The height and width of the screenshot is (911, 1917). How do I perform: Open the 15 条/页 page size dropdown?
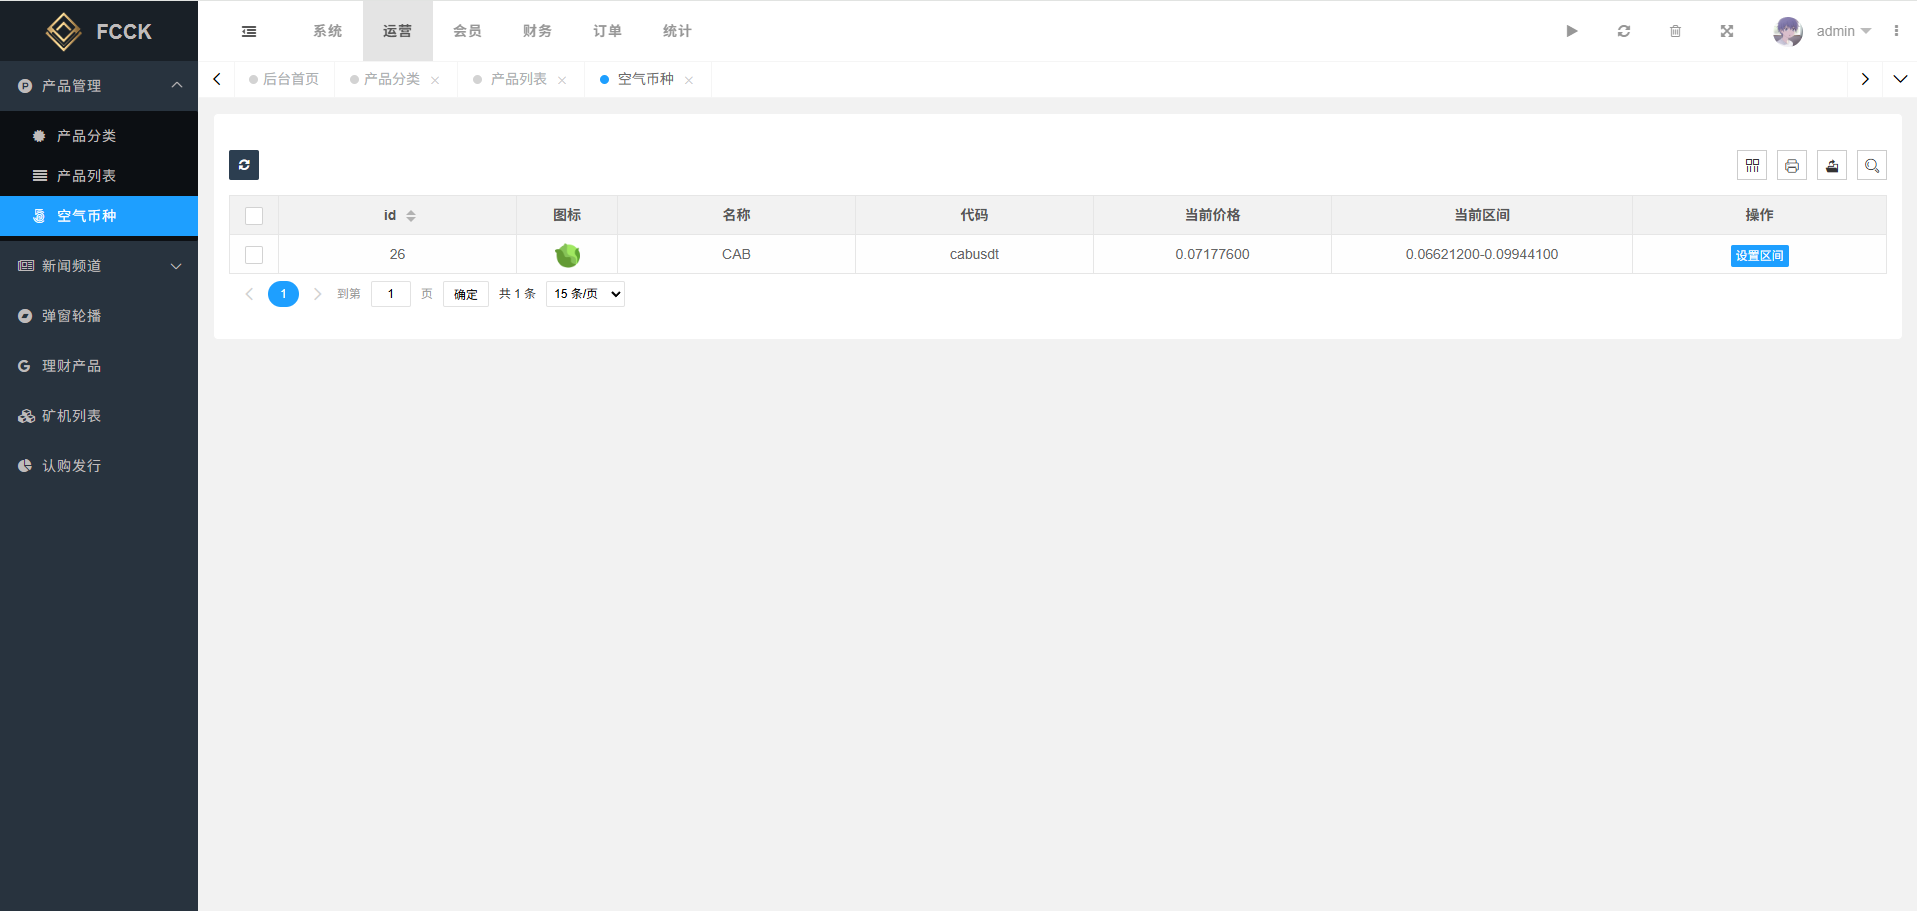click(x=585, y=294)
